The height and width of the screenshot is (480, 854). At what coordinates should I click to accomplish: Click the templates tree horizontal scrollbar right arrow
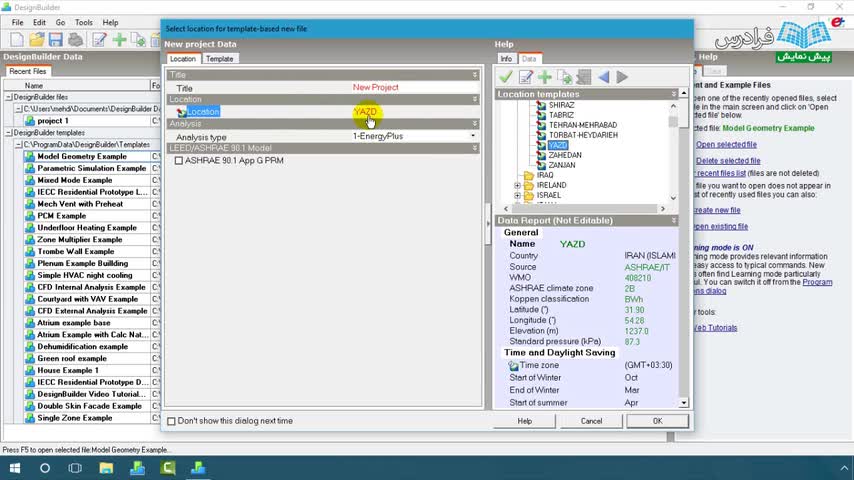663,209
